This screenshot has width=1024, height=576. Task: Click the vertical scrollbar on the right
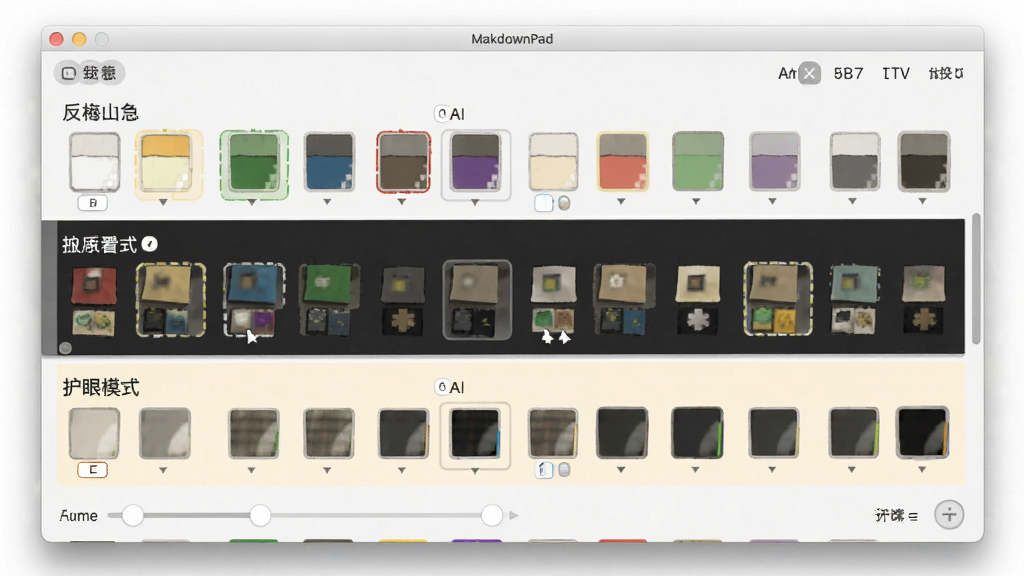976,278
